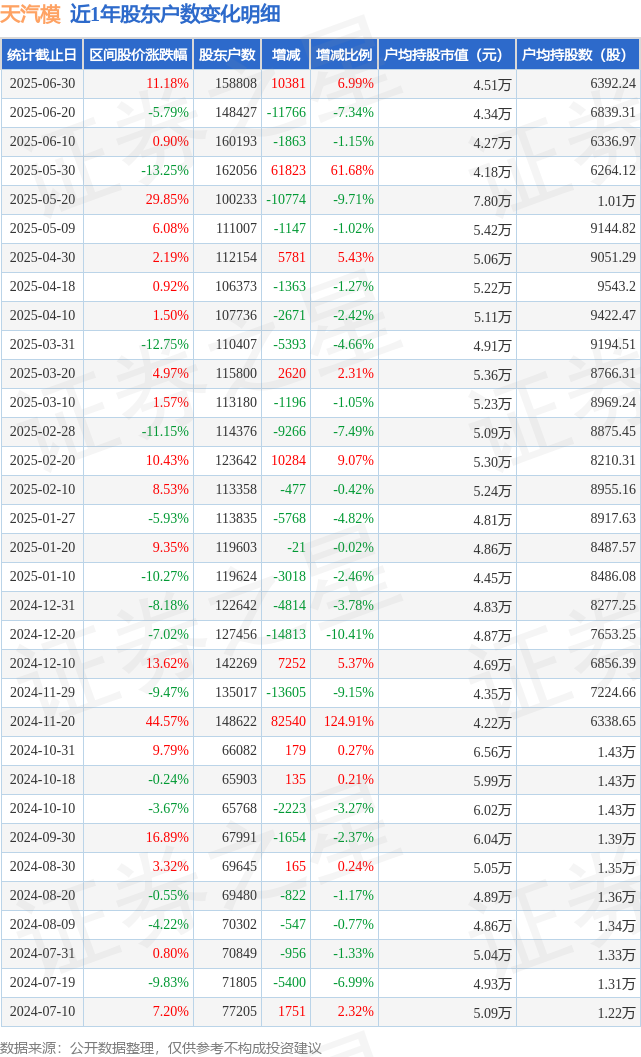Select the 2024-12-31 date cell

42,605
